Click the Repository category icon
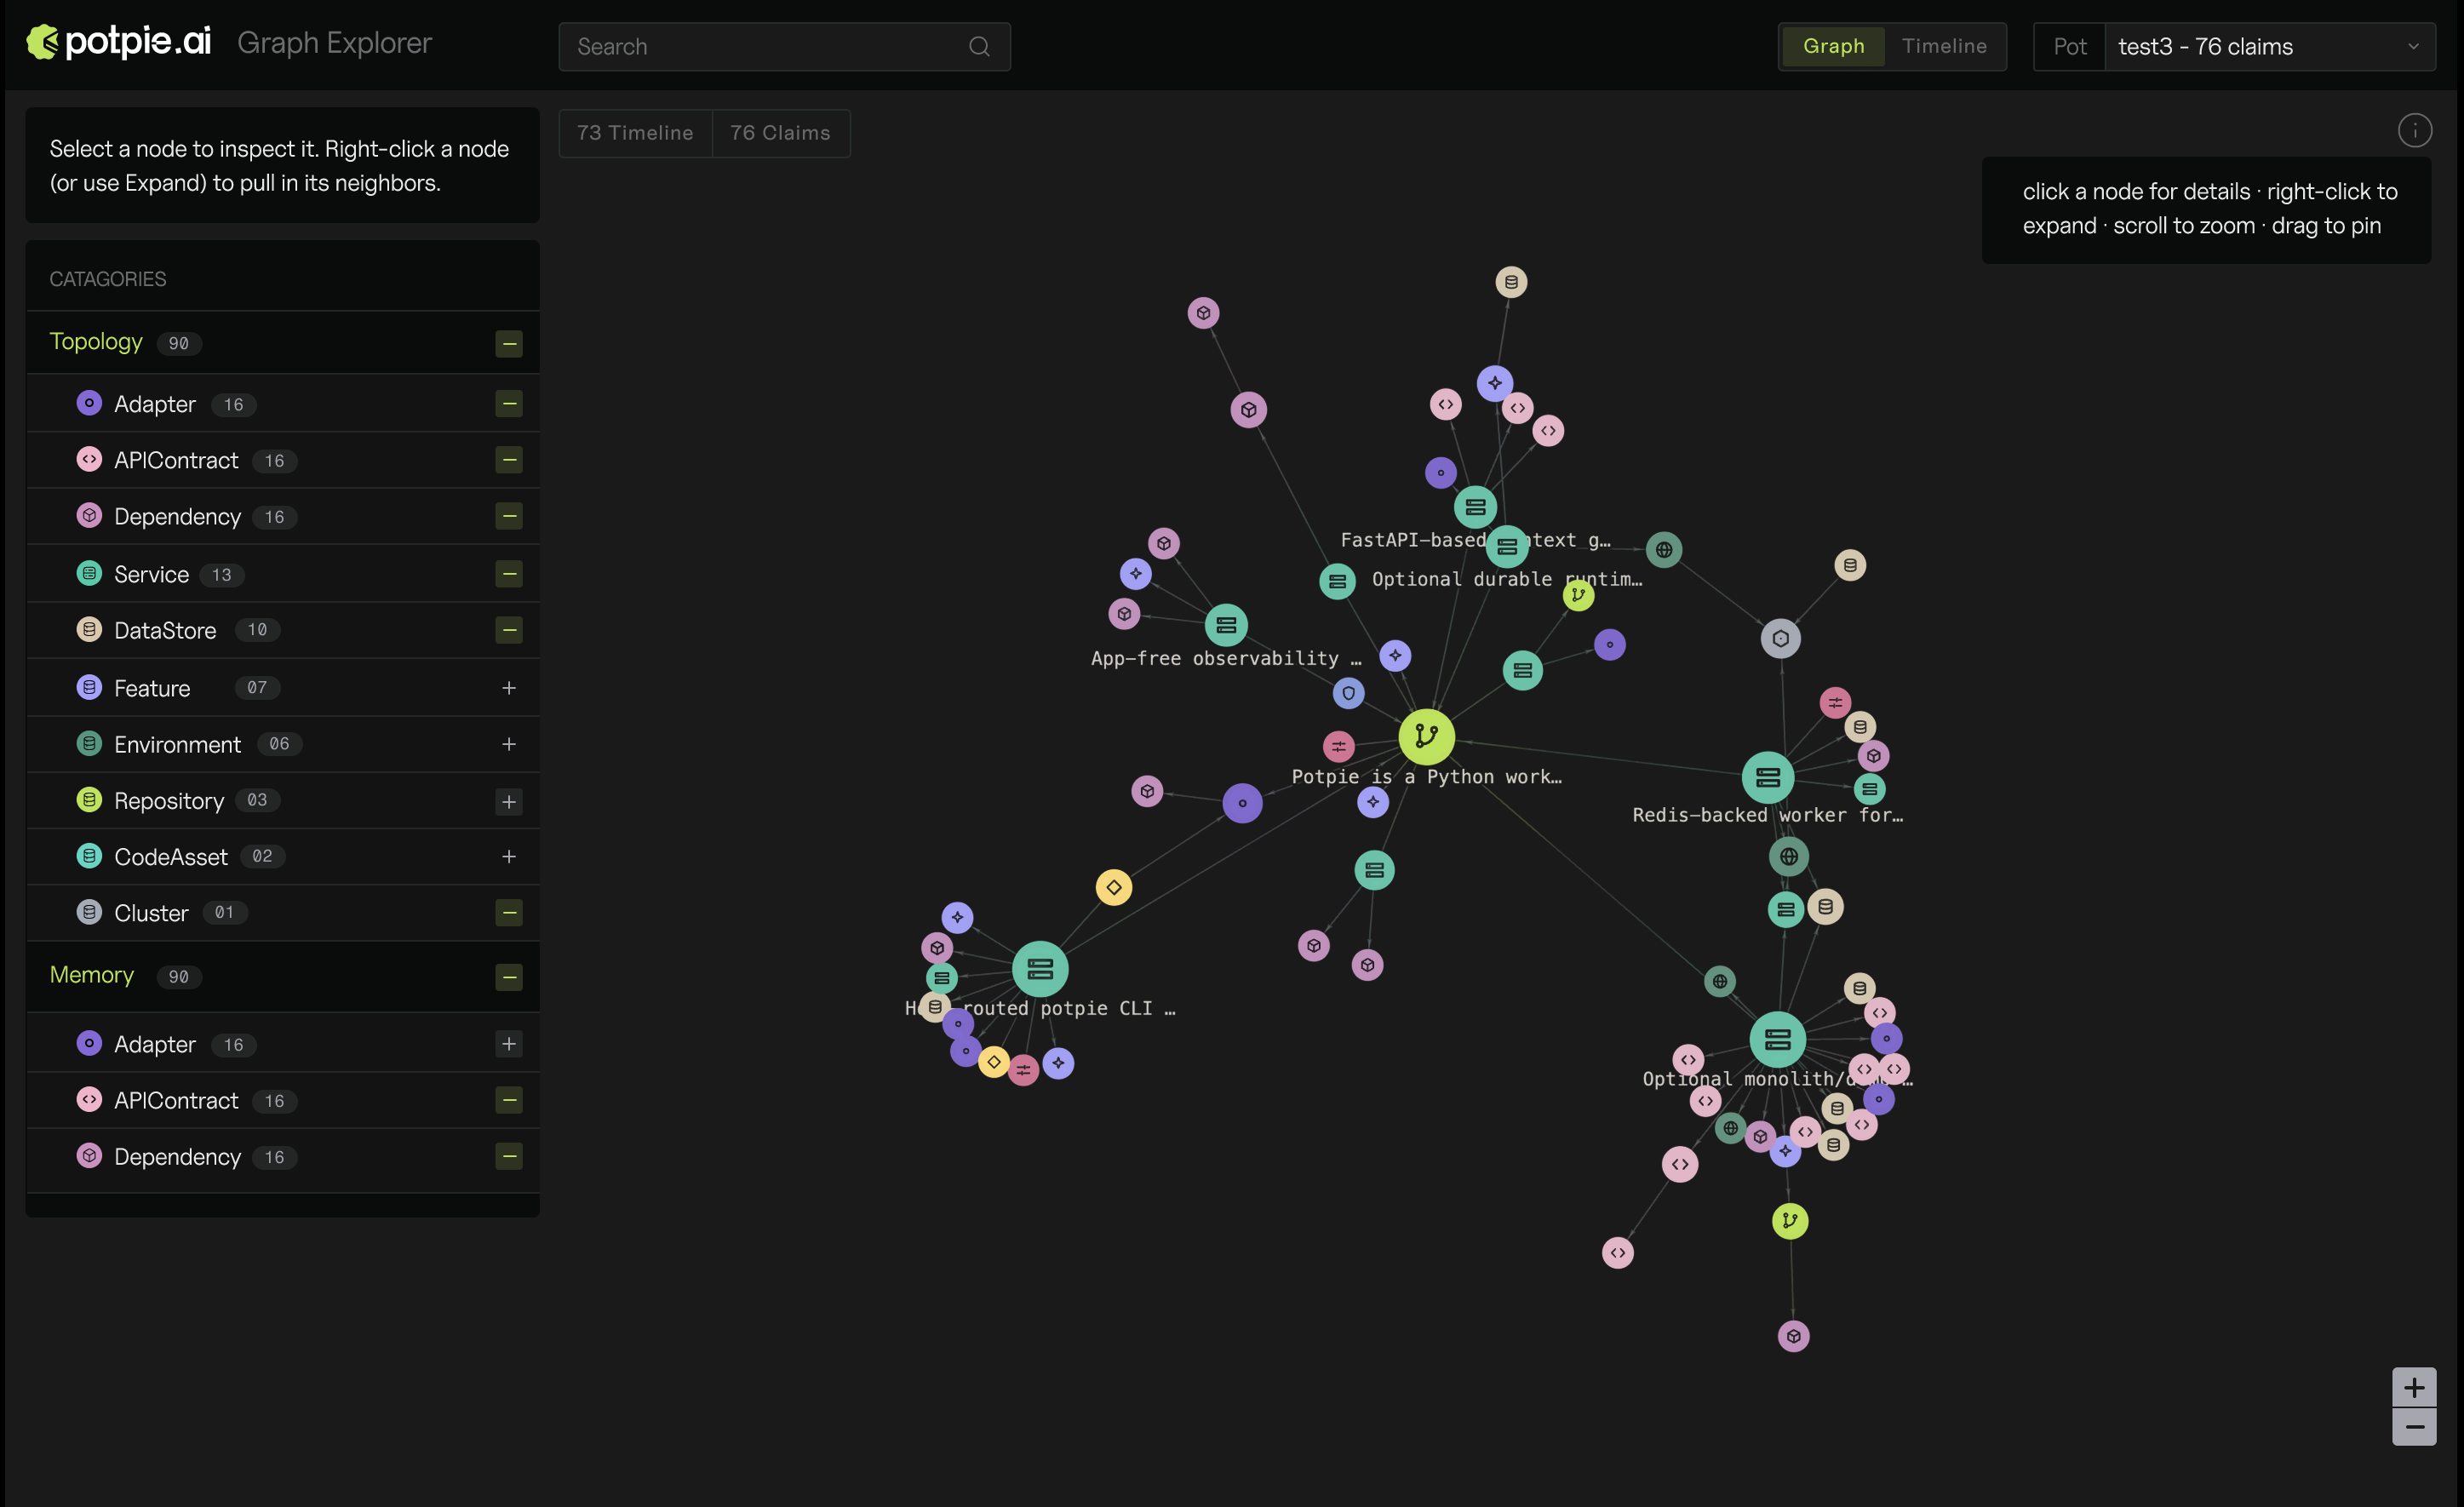Image resolution: width=2464 pixels, height=1507 pixels. tap(89, 800)
